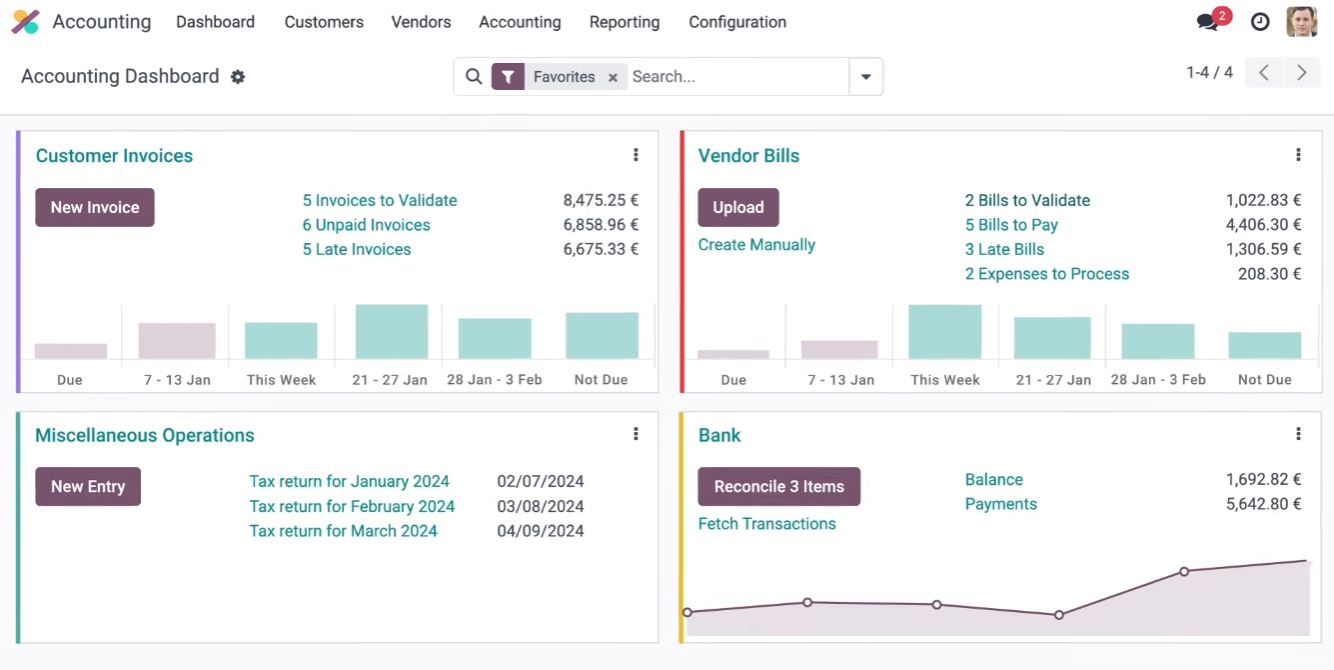The height and width of the screenshot is (670, 1334).
Task: Expand the search options dropdown arrow
Action: [x=866, y=77]
